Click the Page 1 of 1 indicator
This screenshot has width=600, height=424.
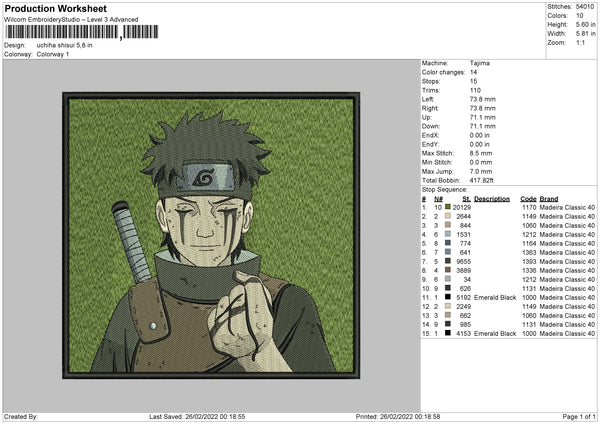point(579,416)
